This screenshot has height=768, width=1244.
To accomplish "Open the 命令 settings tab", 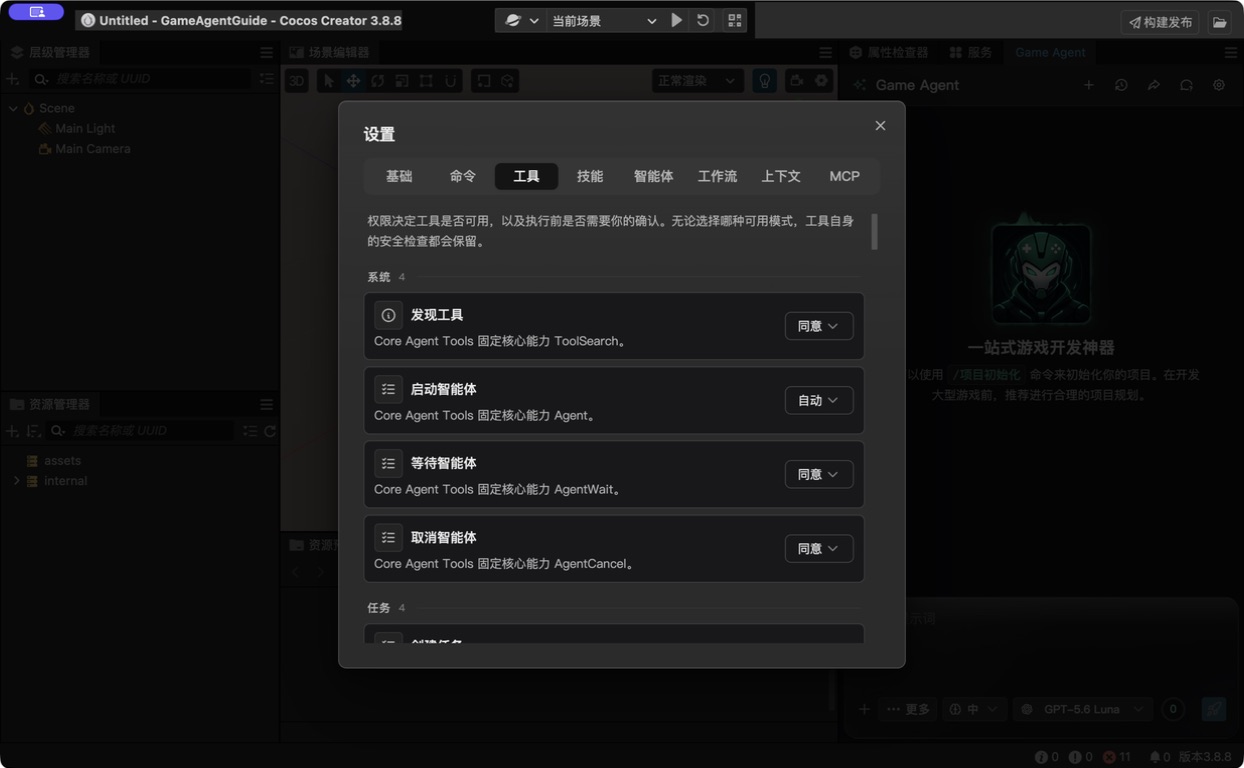I will pos(463,176).
